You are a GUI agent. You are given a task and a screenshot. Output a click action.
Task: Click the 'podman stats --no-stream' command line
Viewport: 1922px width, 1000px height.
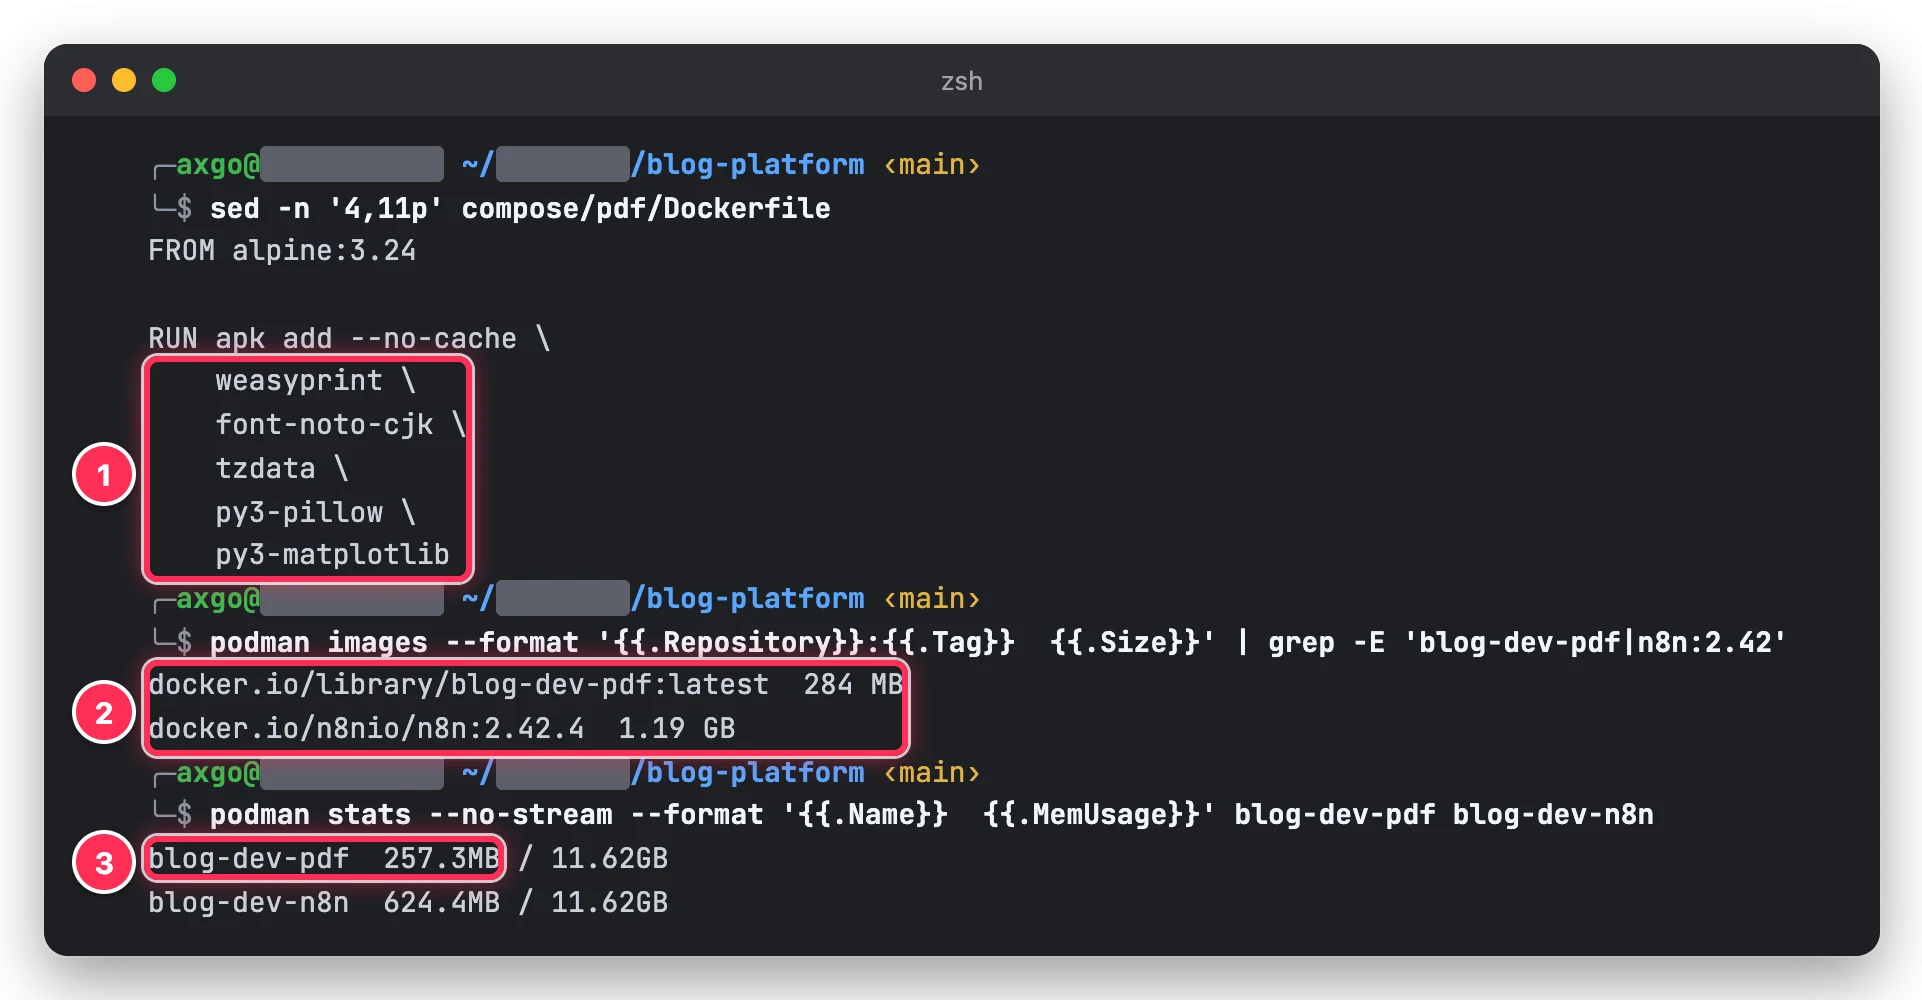coord(932,814)
